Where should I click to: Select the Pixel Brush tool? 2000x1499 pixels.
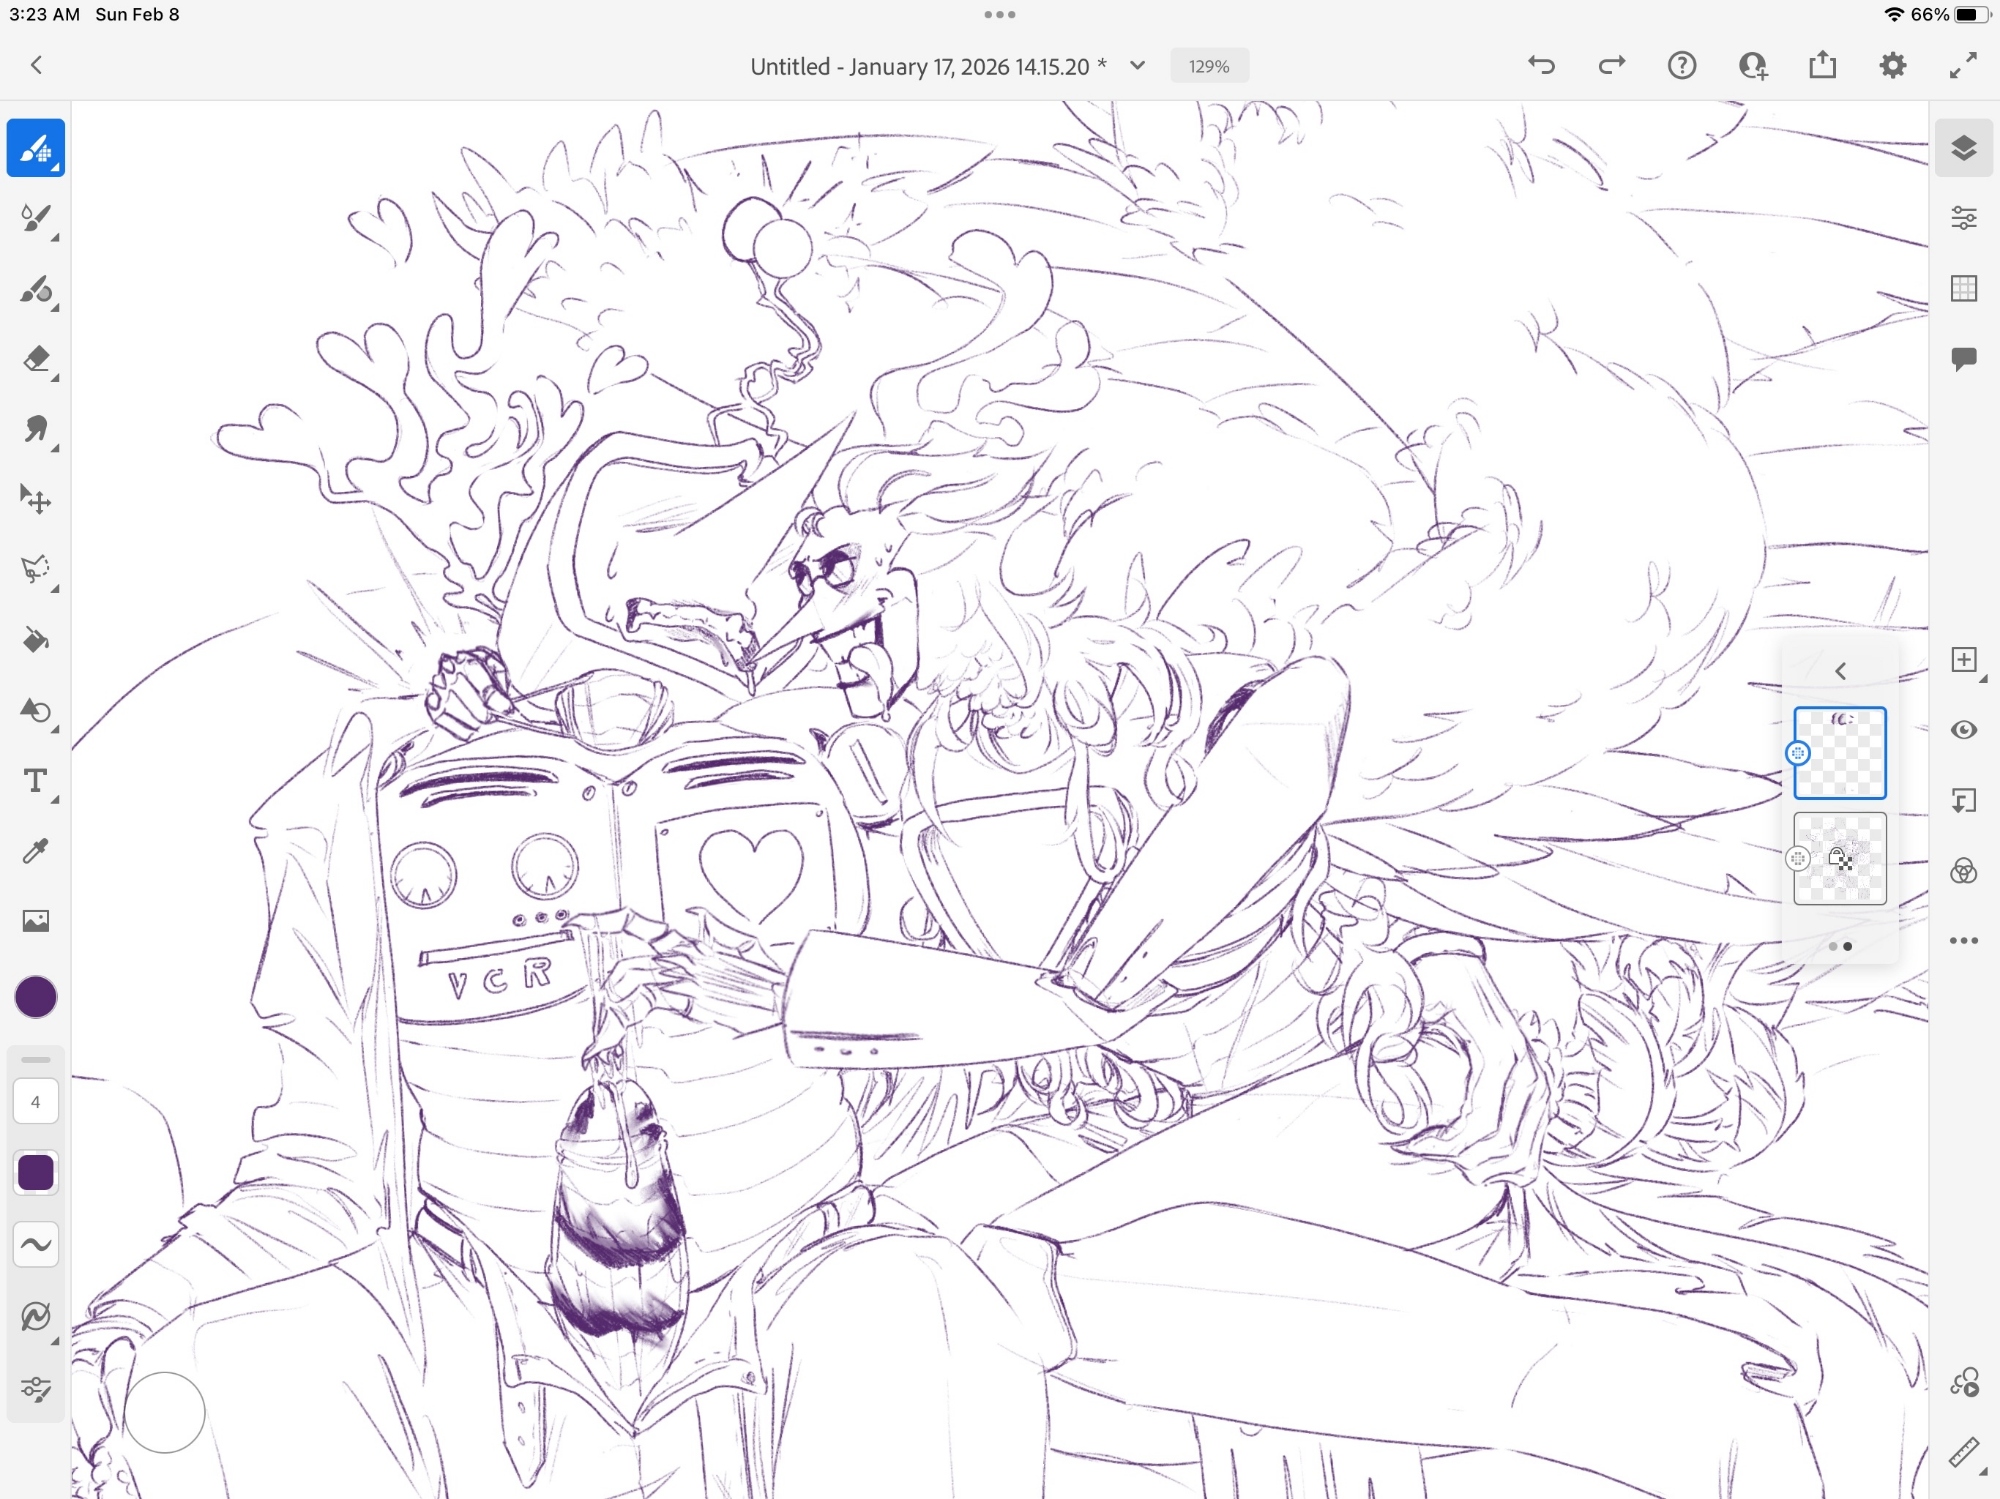click(36, 148)
